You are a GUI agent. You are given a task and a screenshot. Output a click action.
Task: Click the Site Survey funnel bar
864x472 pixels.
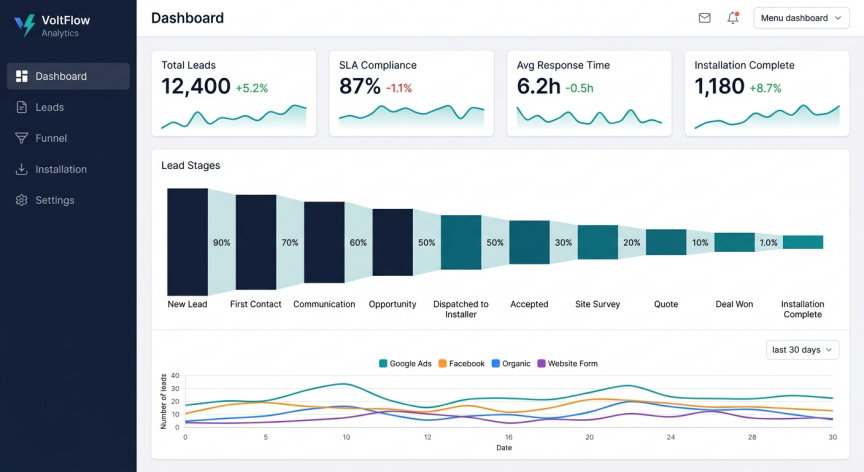598,242
